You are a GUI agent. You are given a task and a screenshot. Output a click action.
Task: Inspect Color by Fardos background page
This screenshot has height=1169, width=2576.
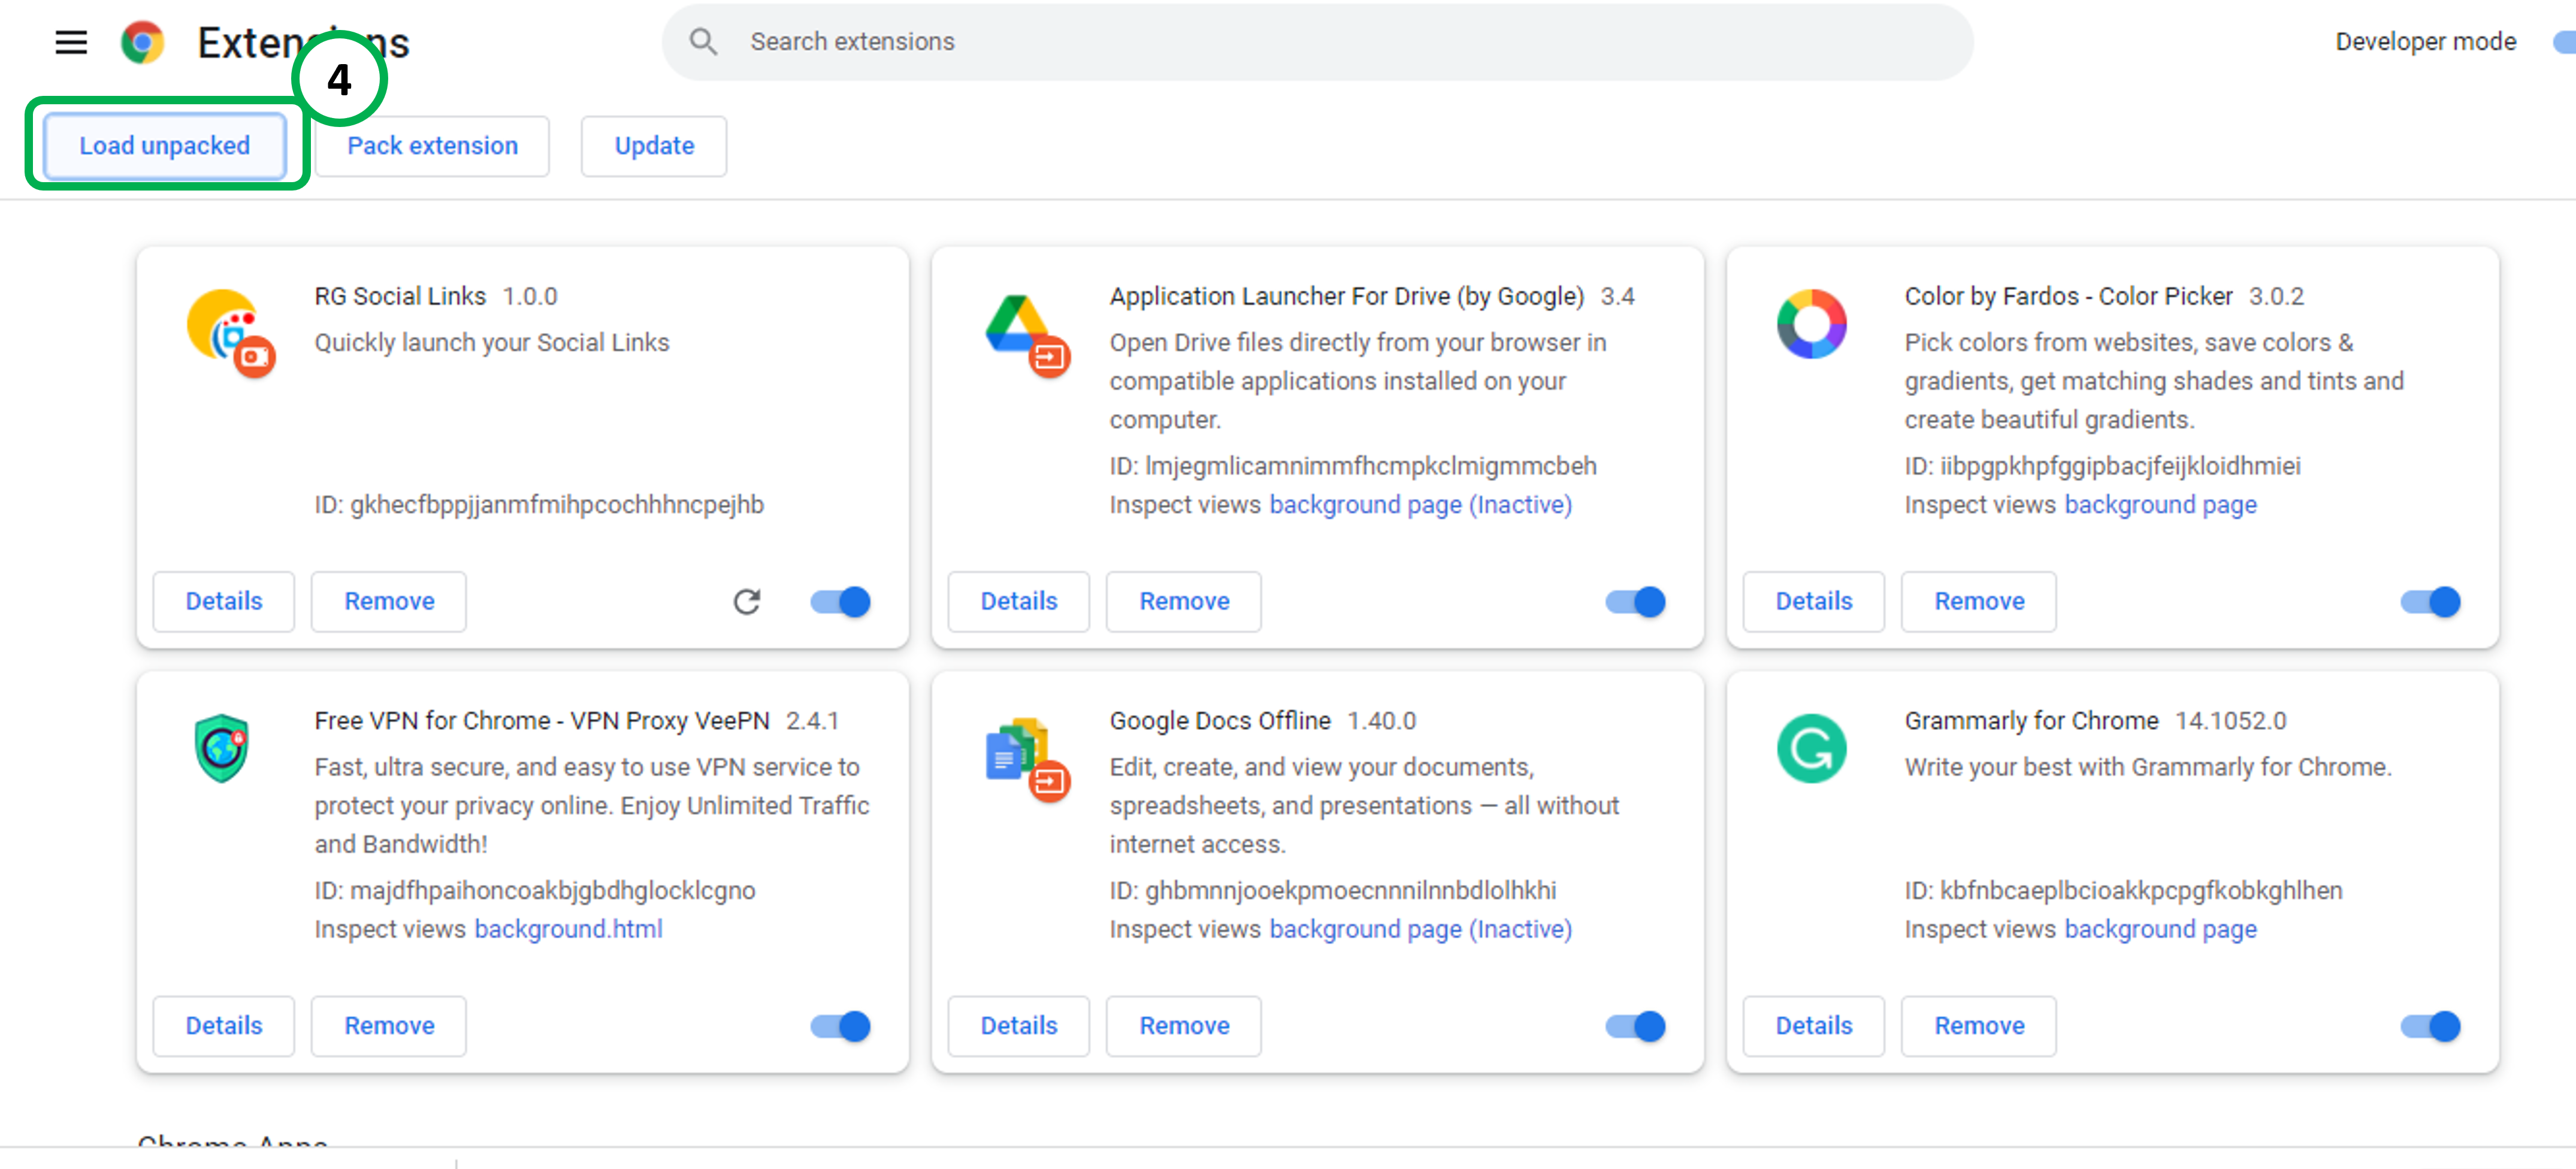pos(2160,505)
